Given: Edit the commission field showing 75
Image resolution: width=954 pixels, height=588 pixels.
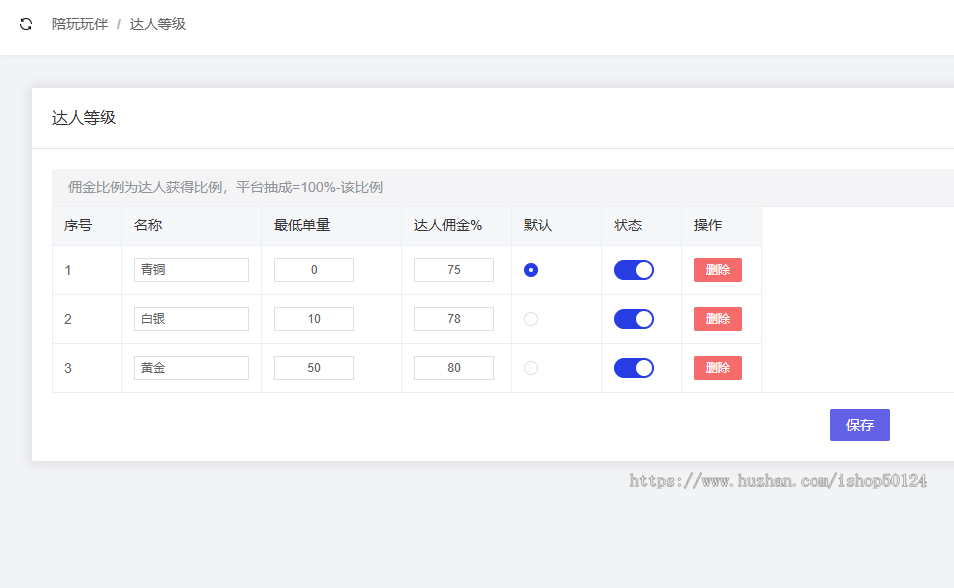Looking at the screenshot, I should [453, 270].
